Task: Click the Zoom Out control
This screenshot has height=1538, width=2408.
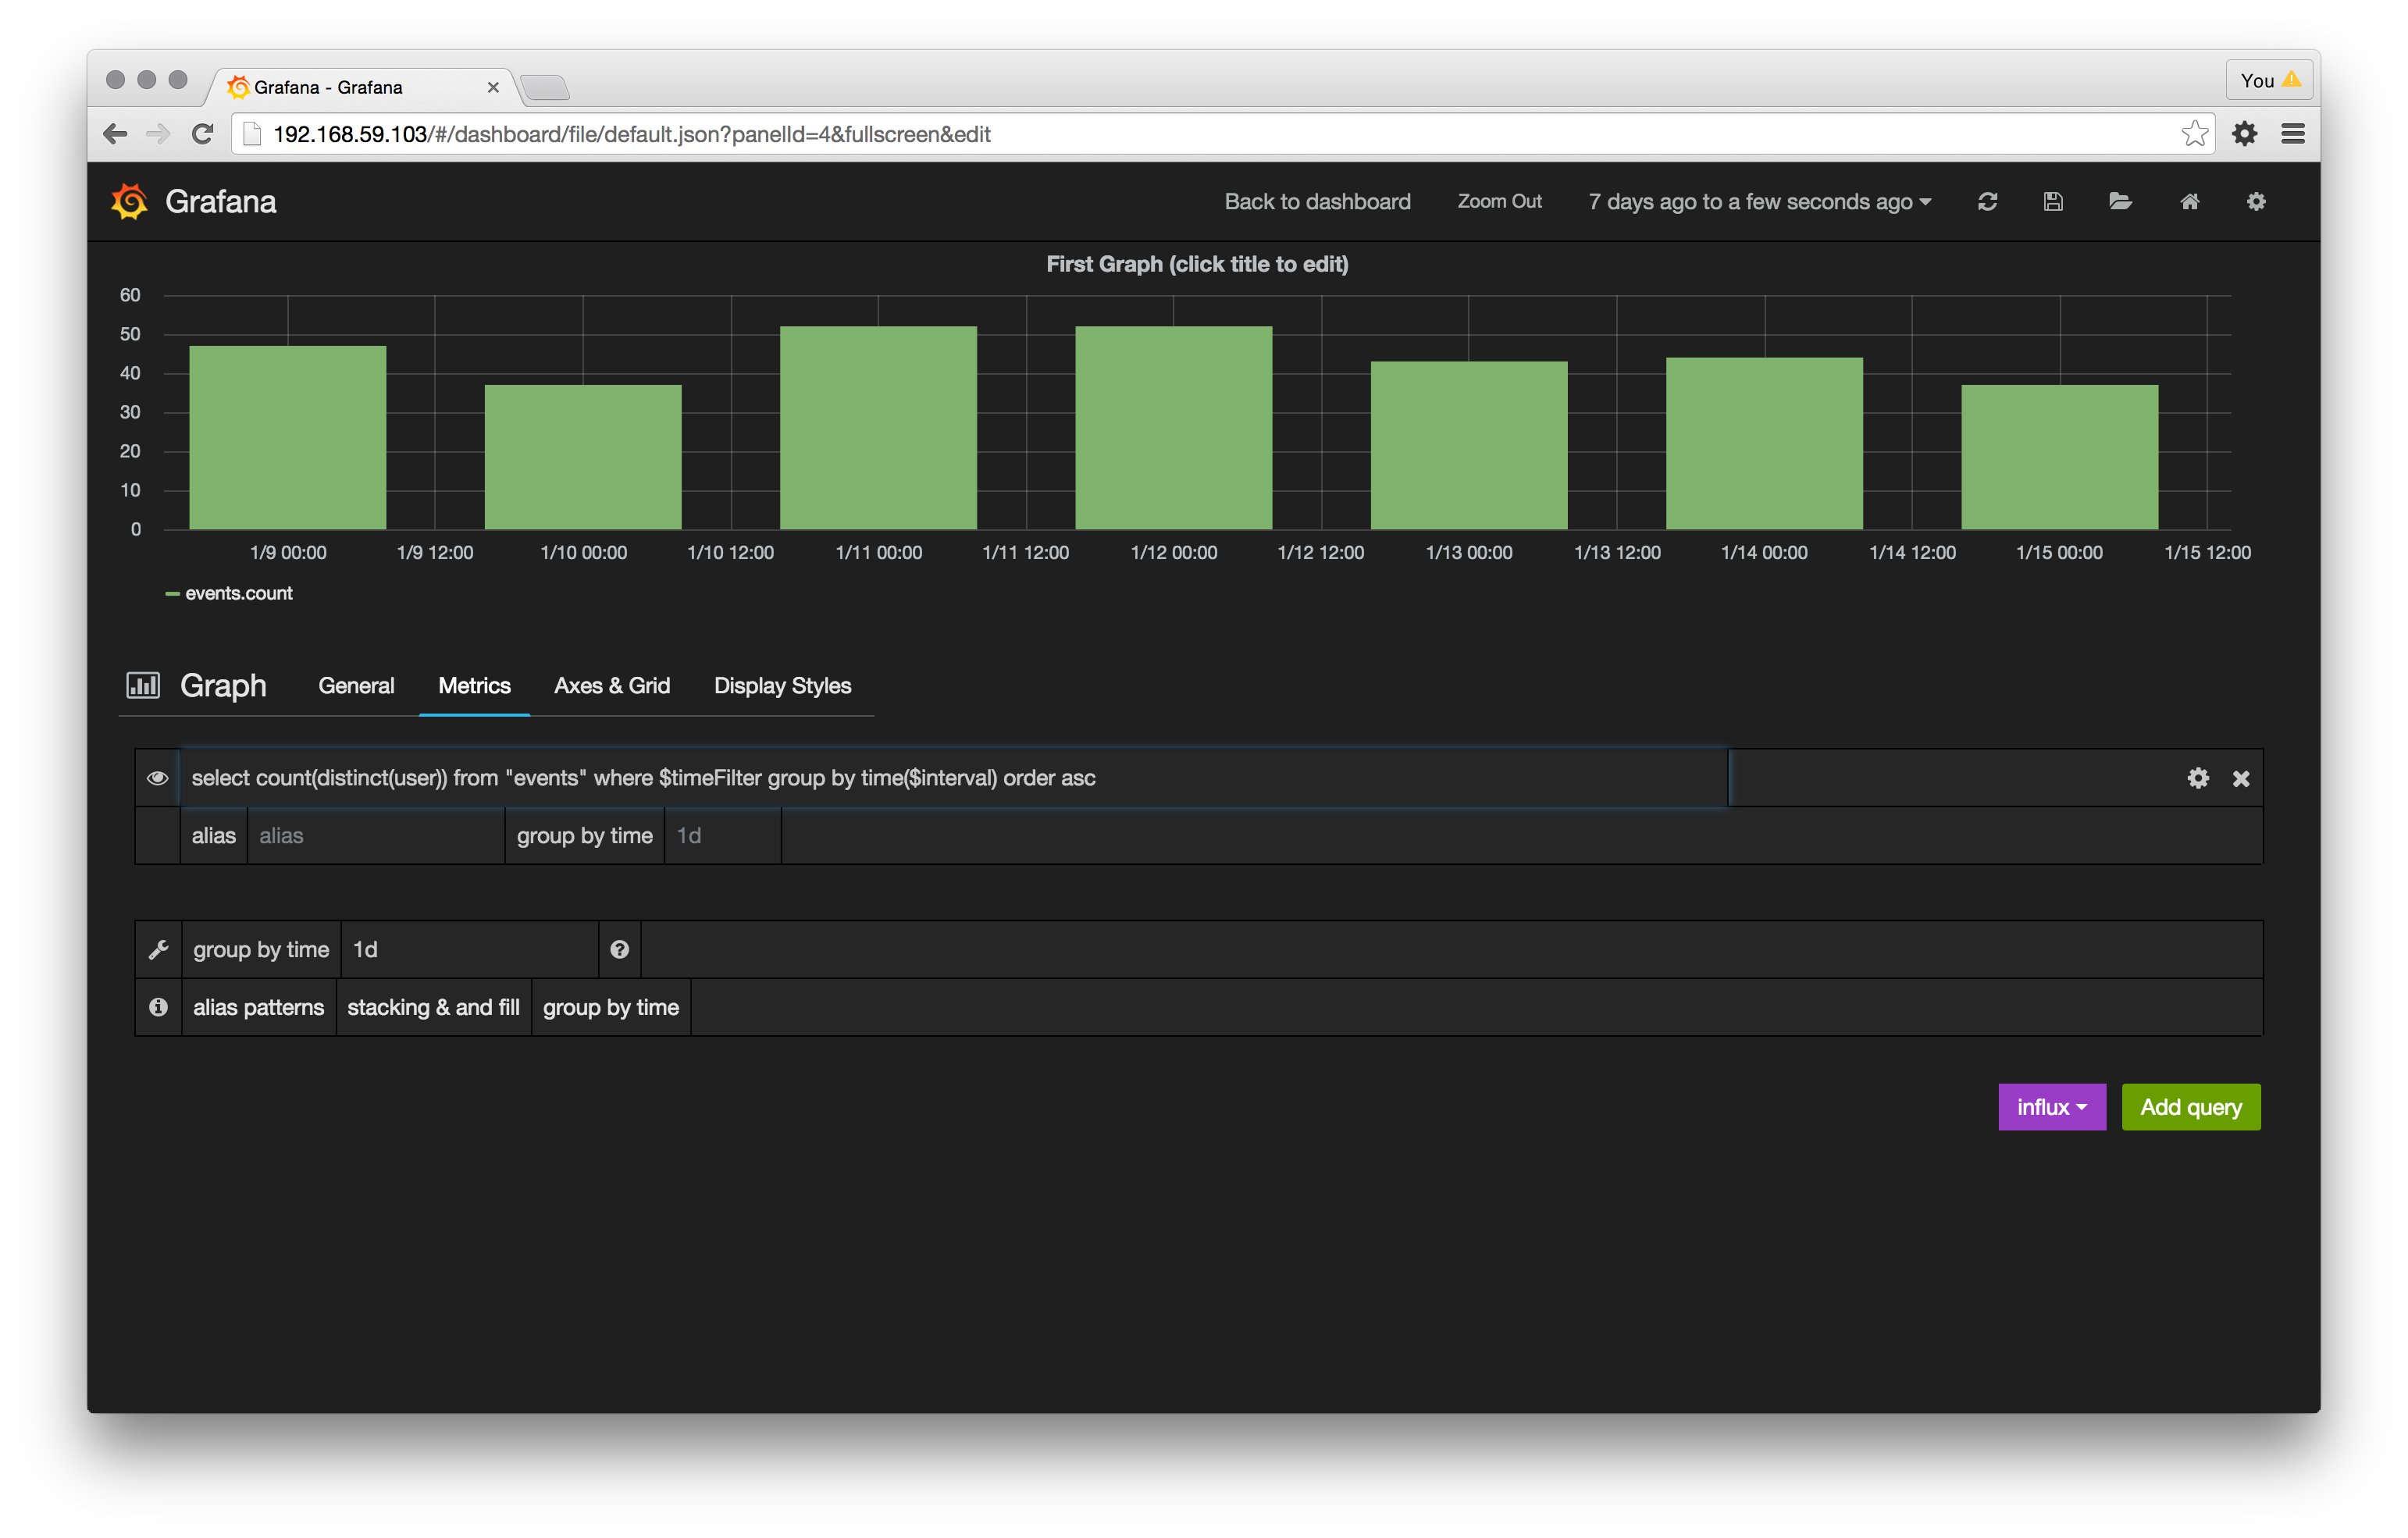Action: [1499, 201]
